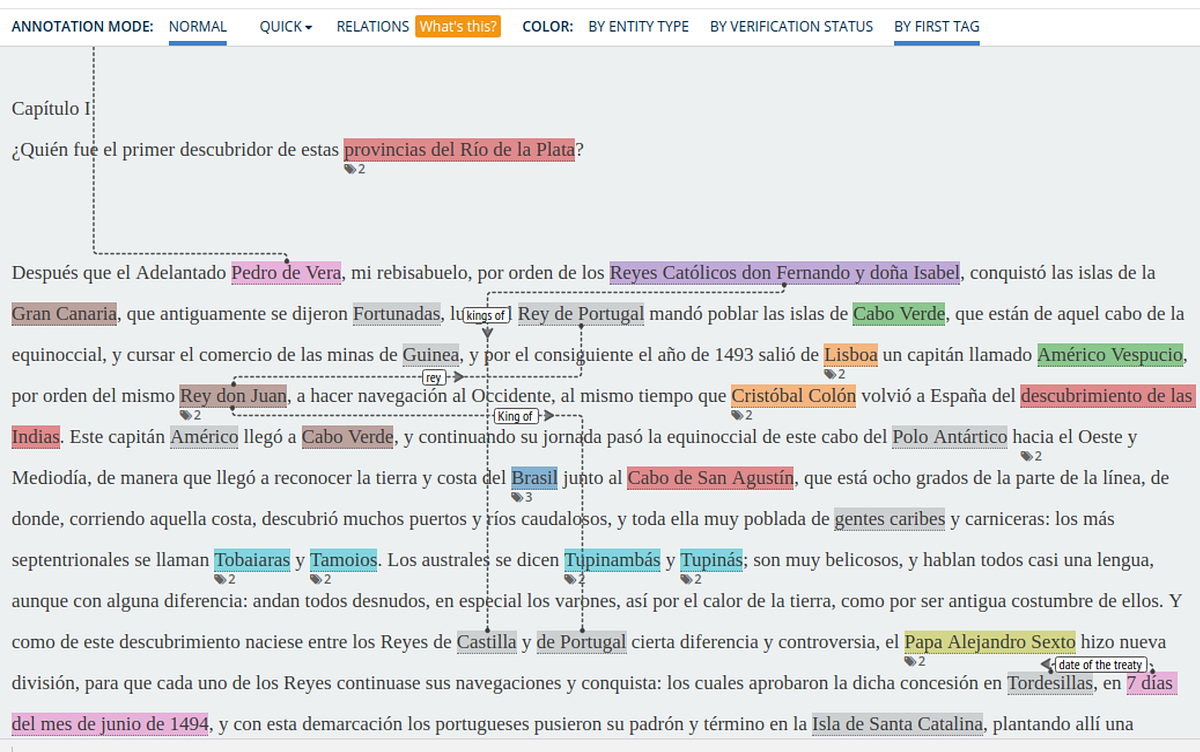
Task: Open tag icon below "Tamoios"
Action: coord(320,579)
